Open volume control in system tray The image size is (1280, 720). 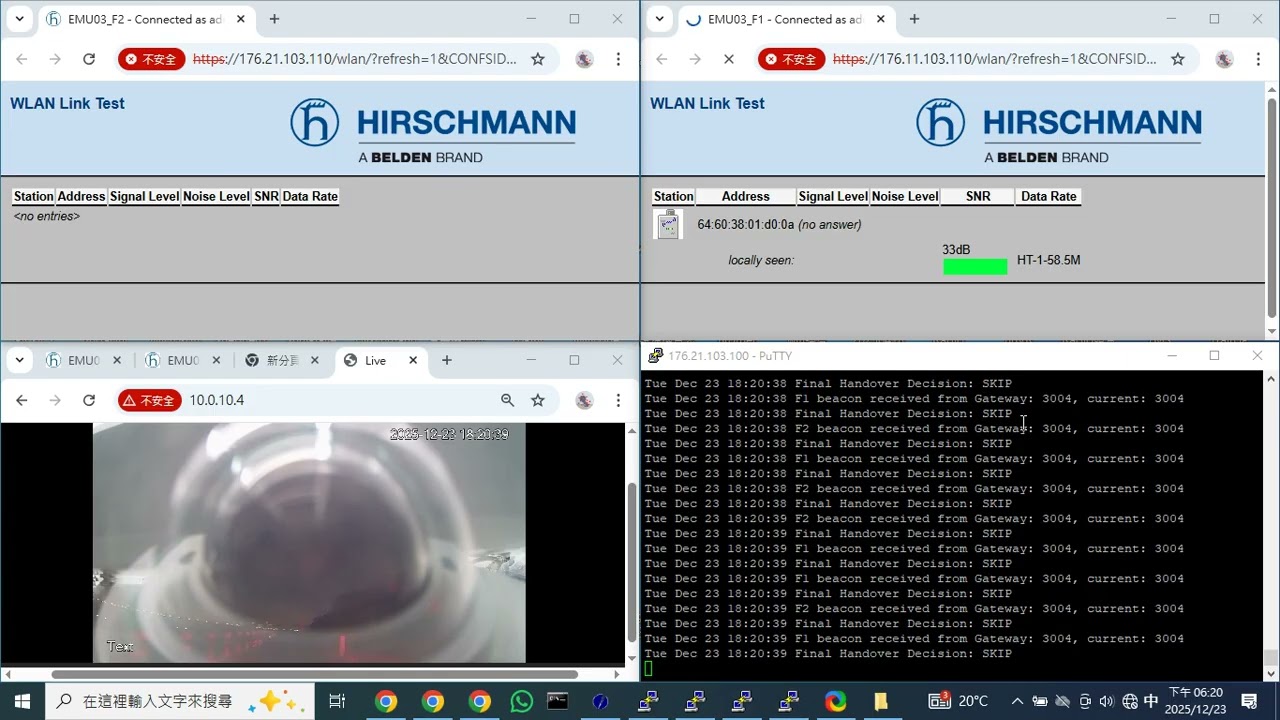point(1106,701)
